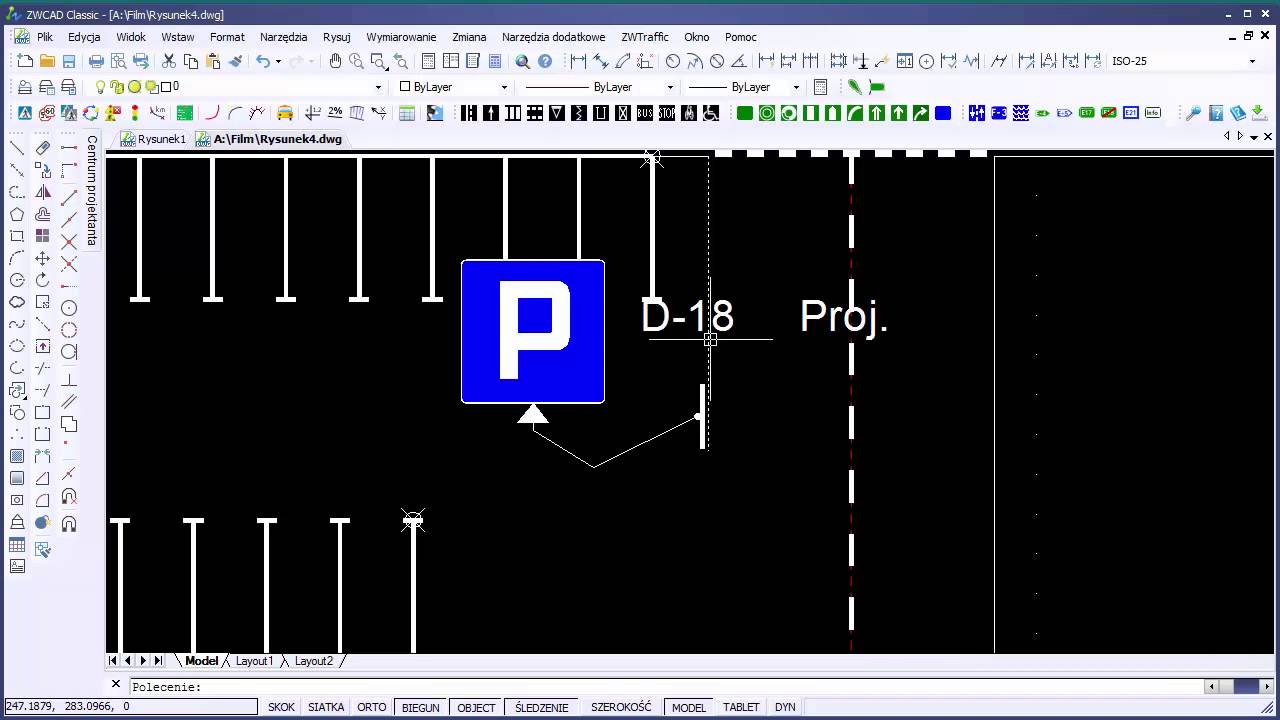This screenshot has height=720, width=1280.
Task: Open the ByLayer lineweight dropdown
Action: click(x=796, y=87)
